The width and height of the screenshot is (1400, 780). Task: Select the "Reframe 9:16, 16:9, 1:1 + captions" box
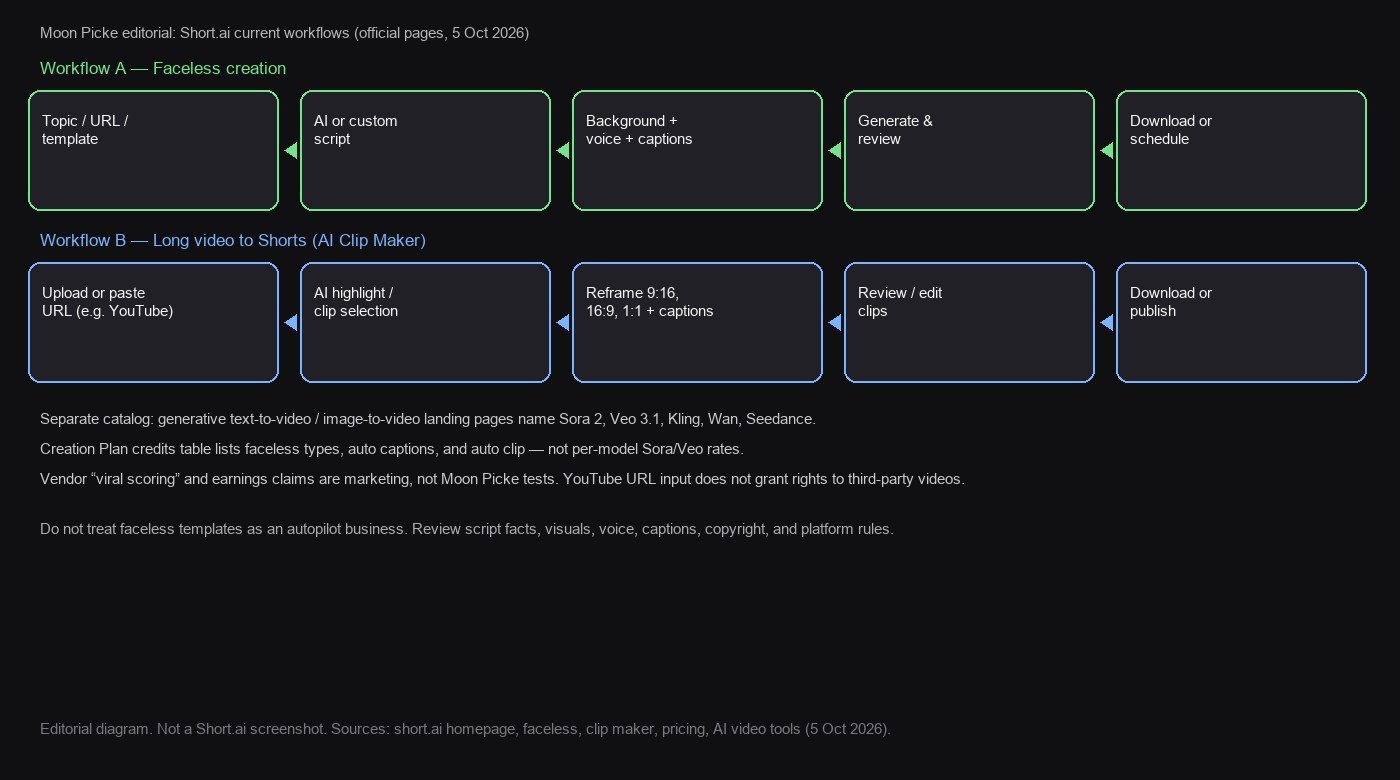click(x=697, y=323)
